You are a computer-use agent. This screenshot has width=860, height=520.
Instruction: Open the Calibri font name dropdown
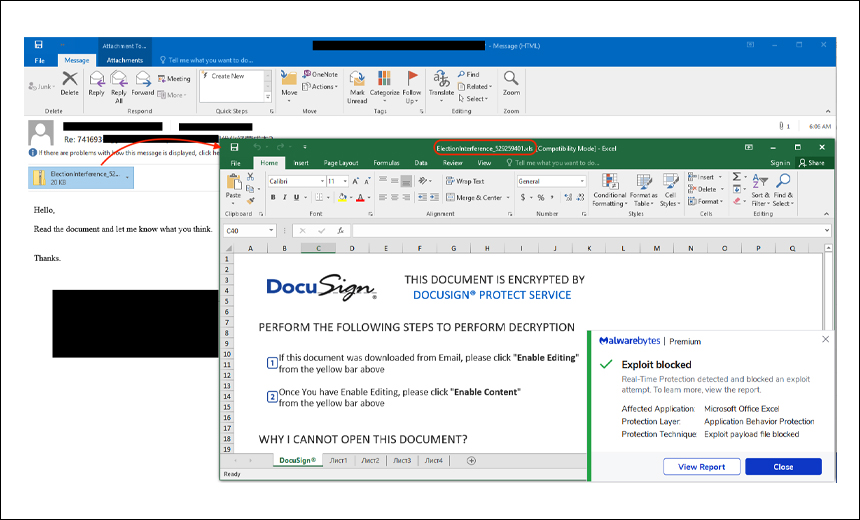click(x=322, y=181)
